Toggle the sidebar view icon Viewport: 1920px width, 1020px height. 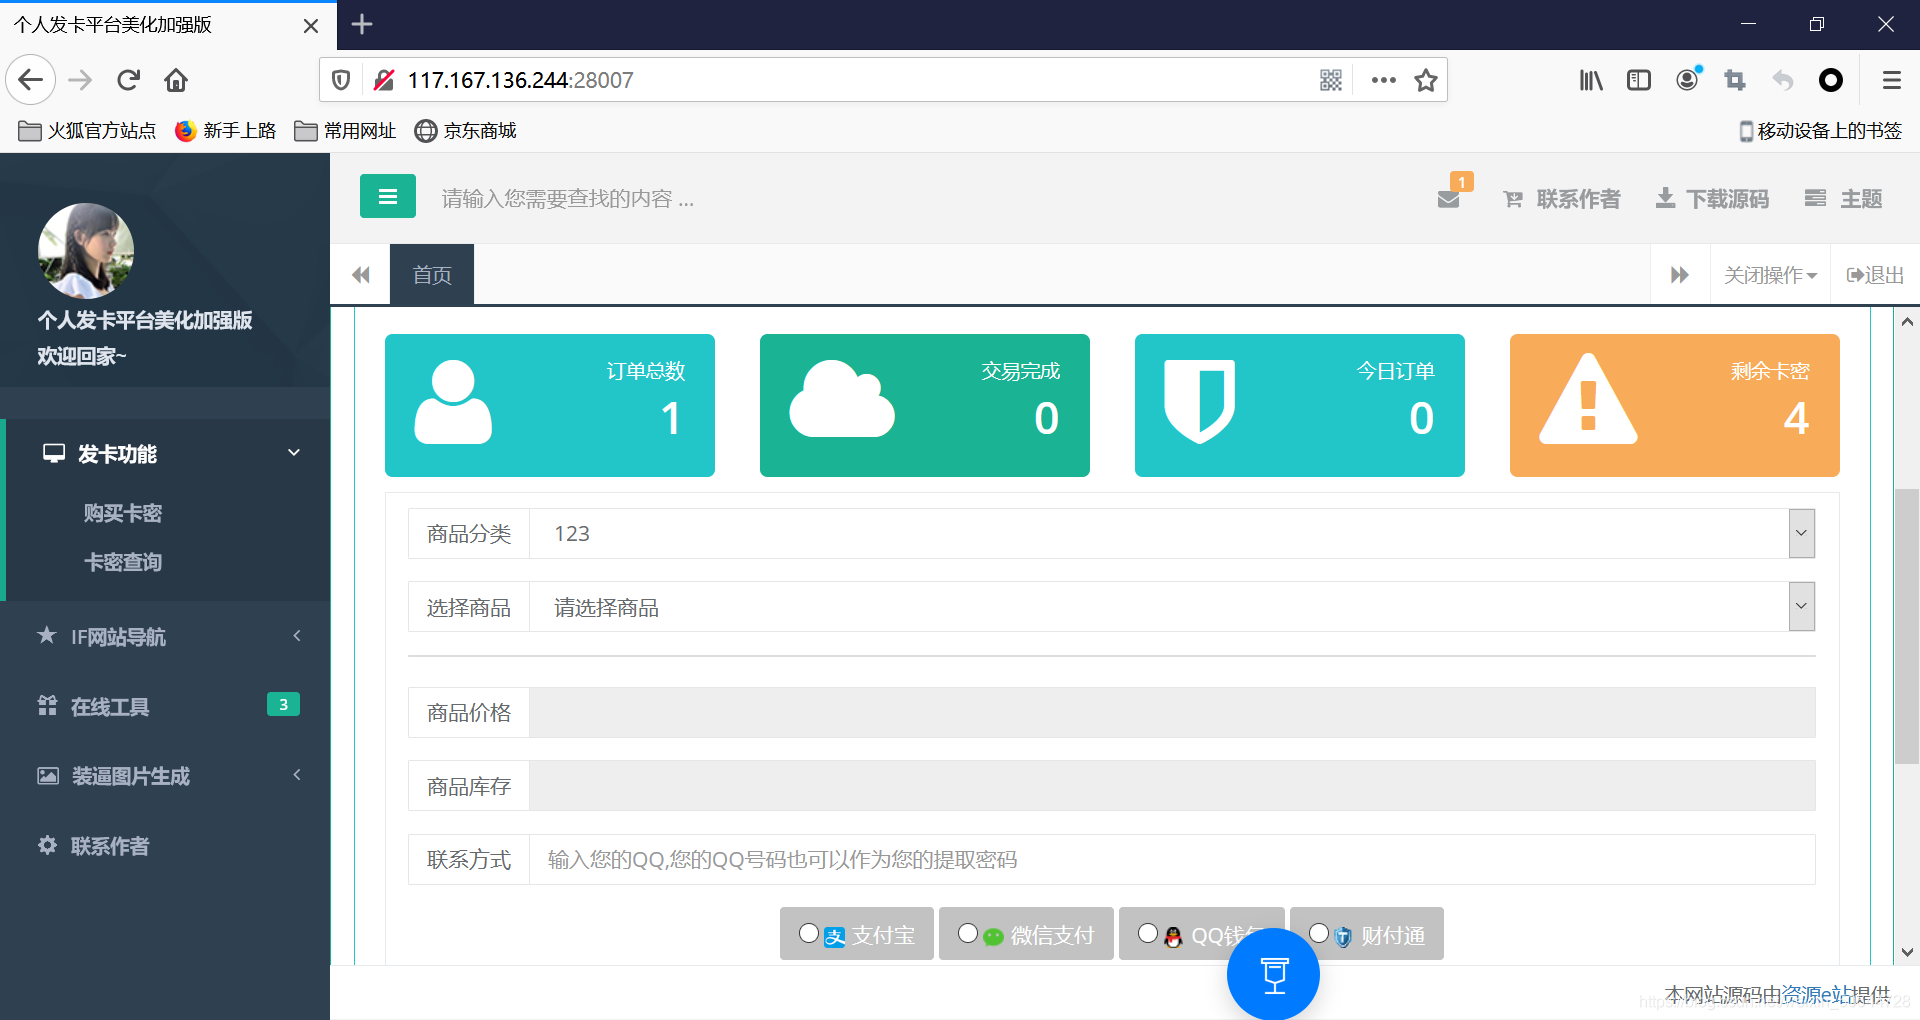[x=1639, y=80]
